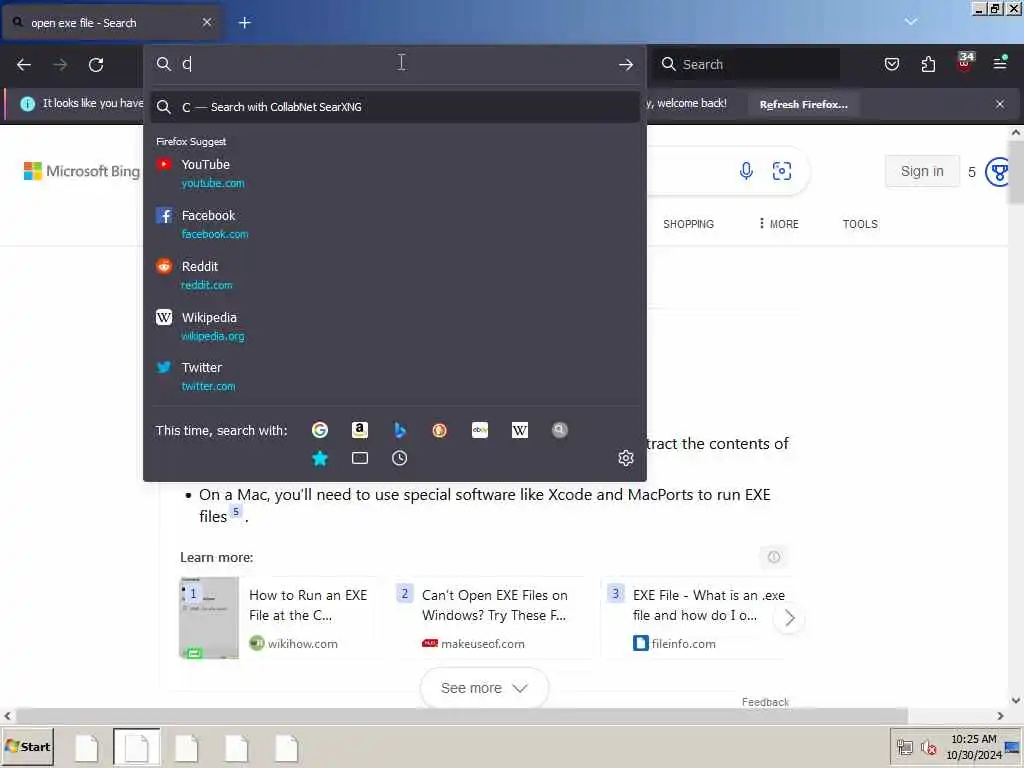Search Bookmarks with the star icon
The height and width of the screenshot is (768, 1024).
(320, 458)
